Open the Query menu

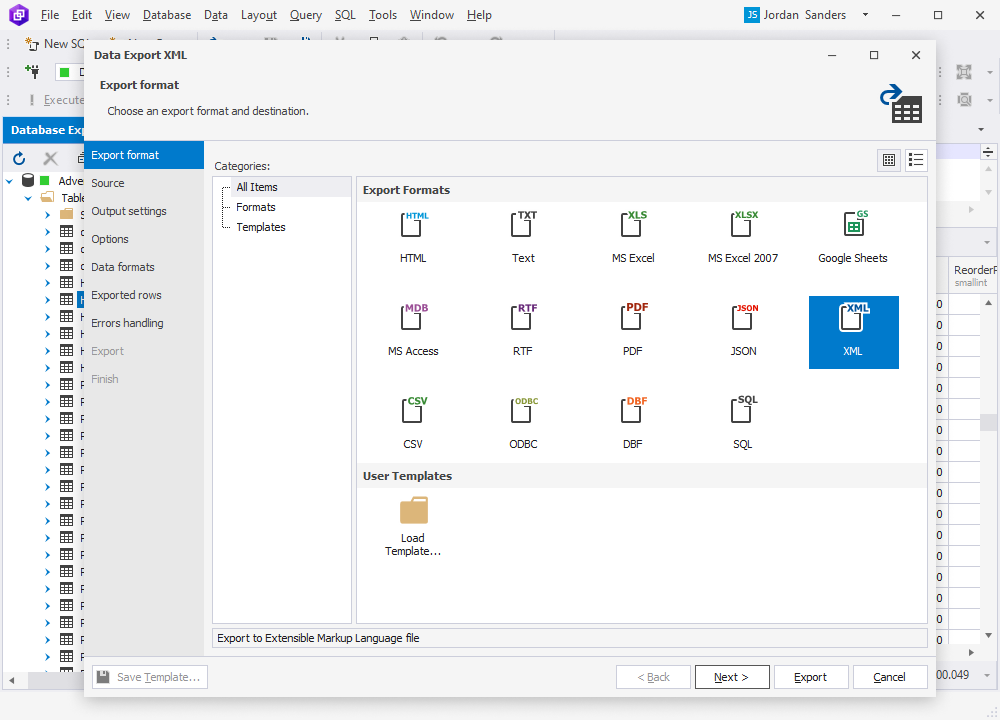coord(306,15)
